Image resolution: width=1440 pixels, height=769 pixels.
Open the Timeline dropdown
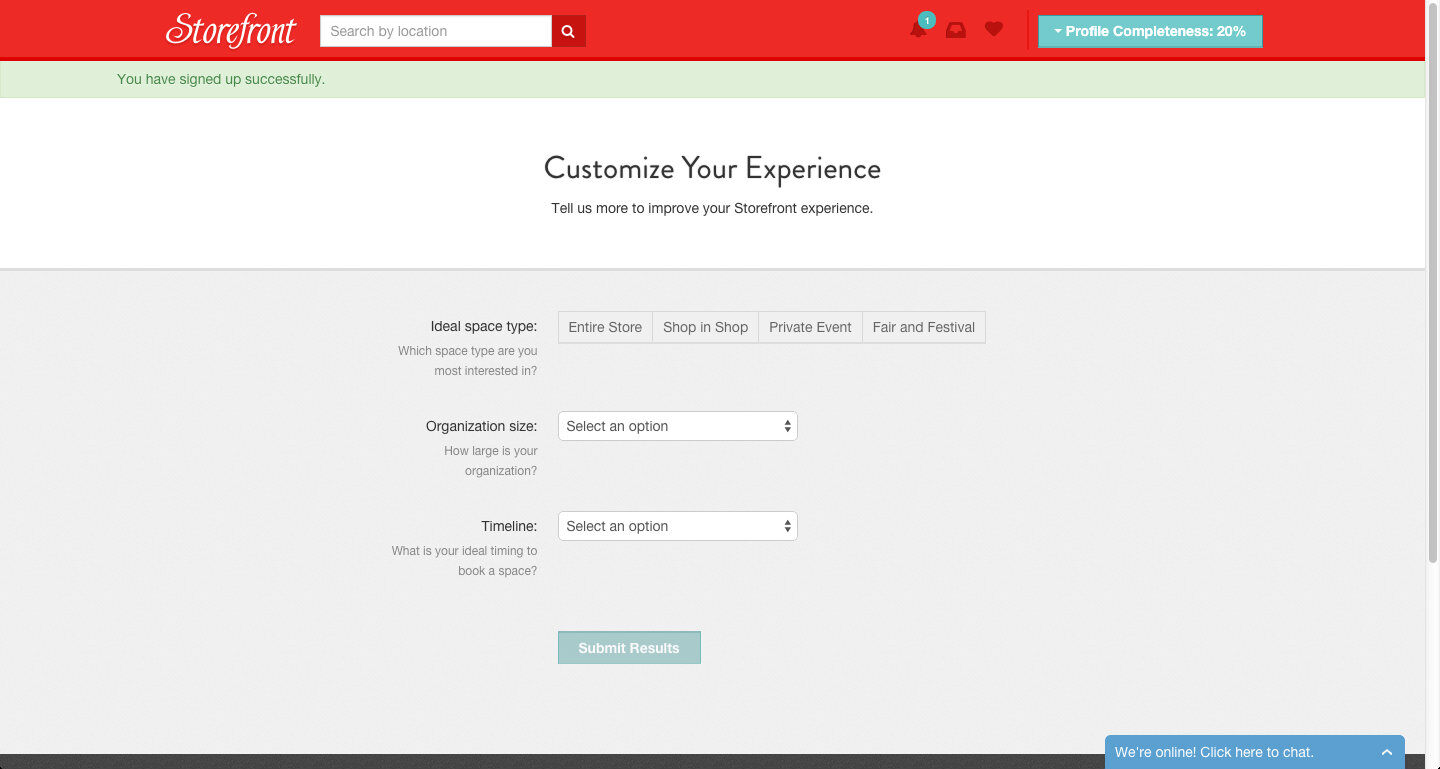pyautogui.click(x=677, y=526)
